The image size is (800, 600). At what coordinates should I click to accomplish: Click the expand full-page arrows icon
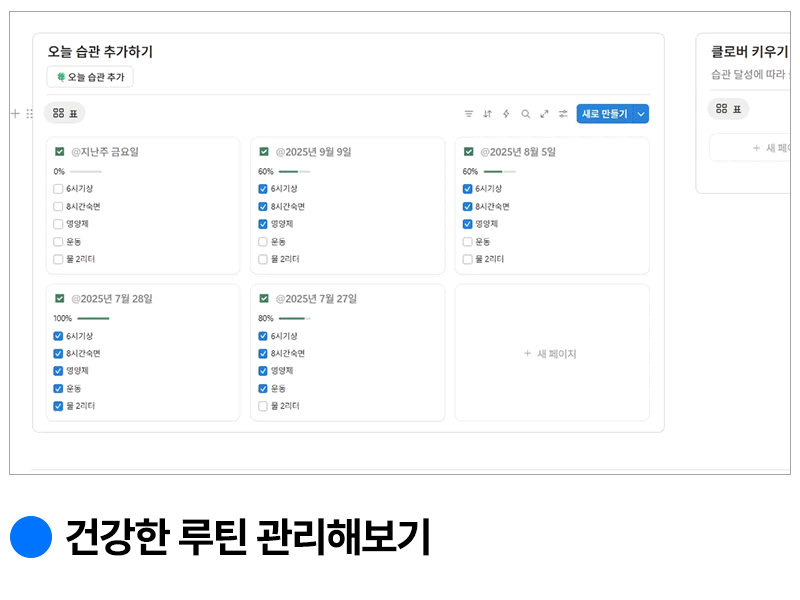[544, 114]
